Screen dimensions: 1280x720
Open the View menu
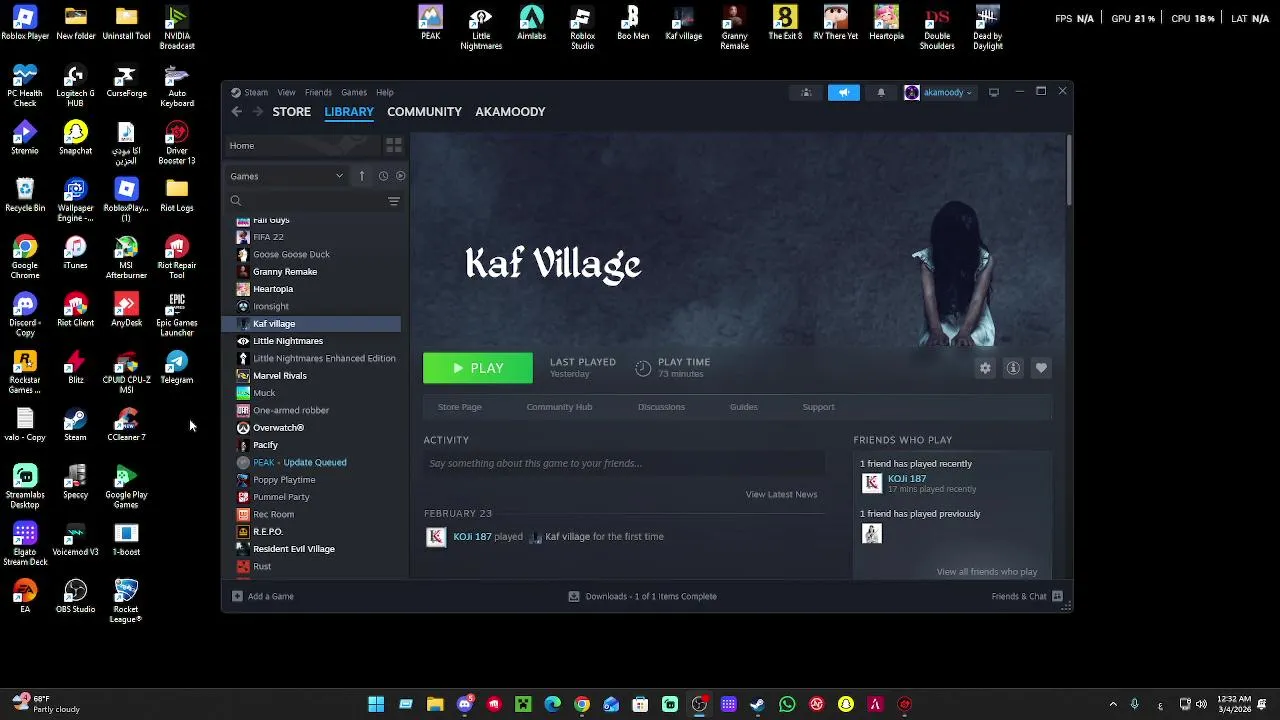click(x=286, y=92)
